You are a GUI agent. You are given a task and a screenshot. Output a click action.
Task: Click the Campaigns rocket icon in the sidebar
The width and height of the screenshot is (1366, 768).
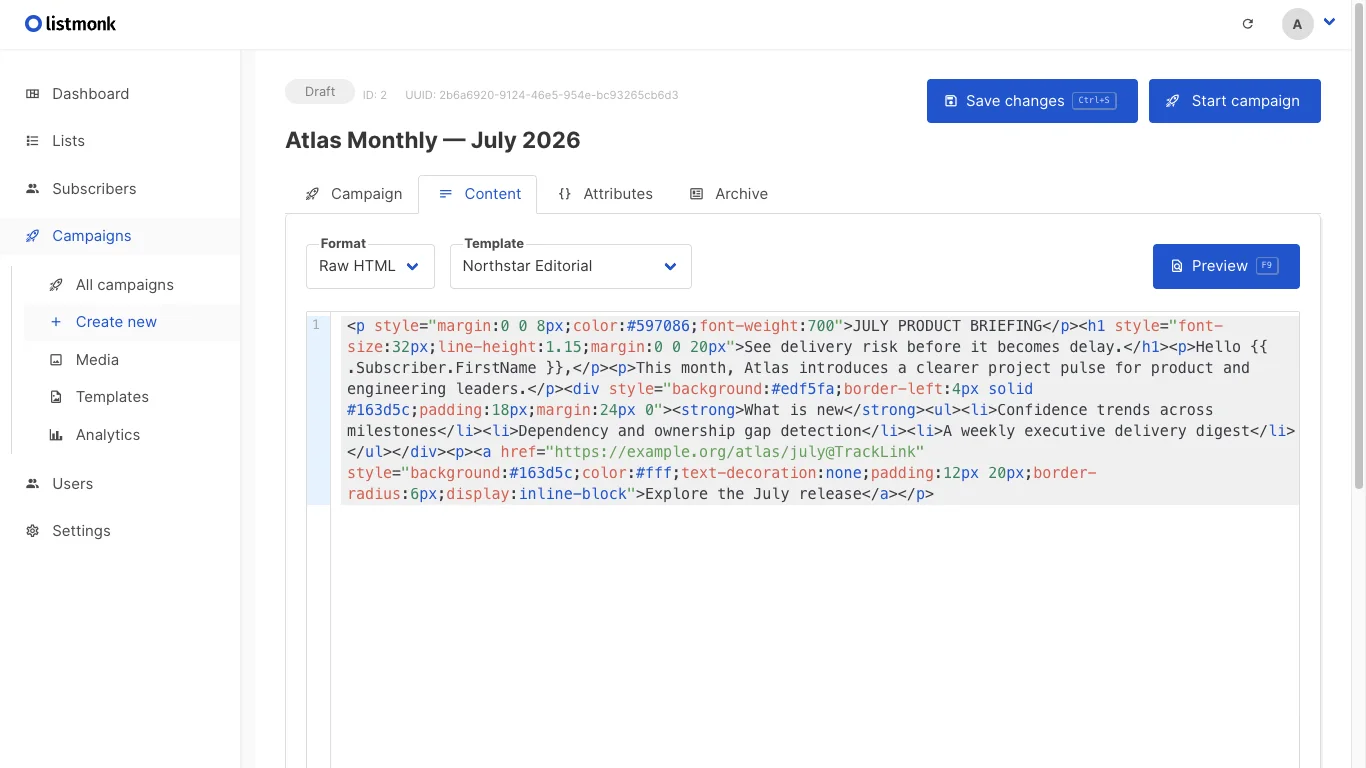(33, 236)
